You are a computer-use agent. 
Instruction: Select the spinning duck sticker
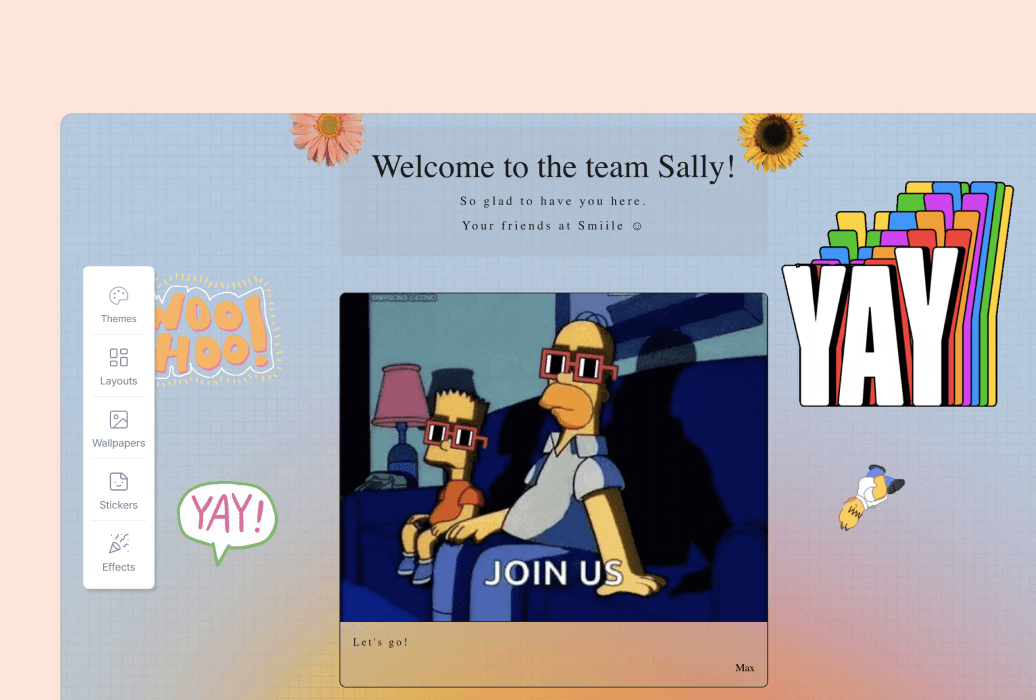pos(870,496)
